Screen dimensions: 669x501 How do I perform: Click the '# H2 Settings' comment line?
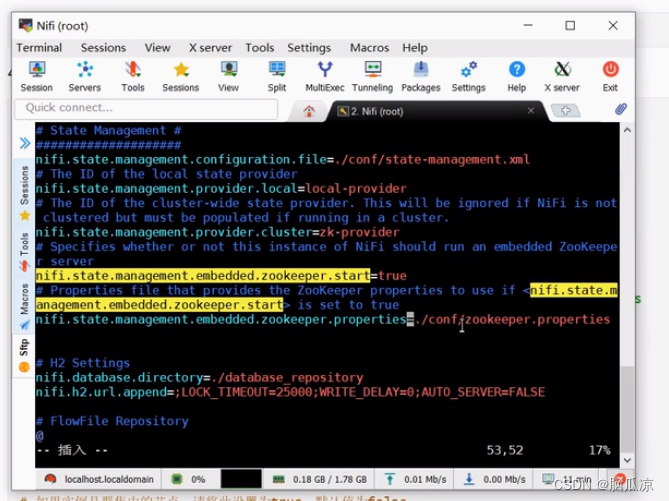83,363
